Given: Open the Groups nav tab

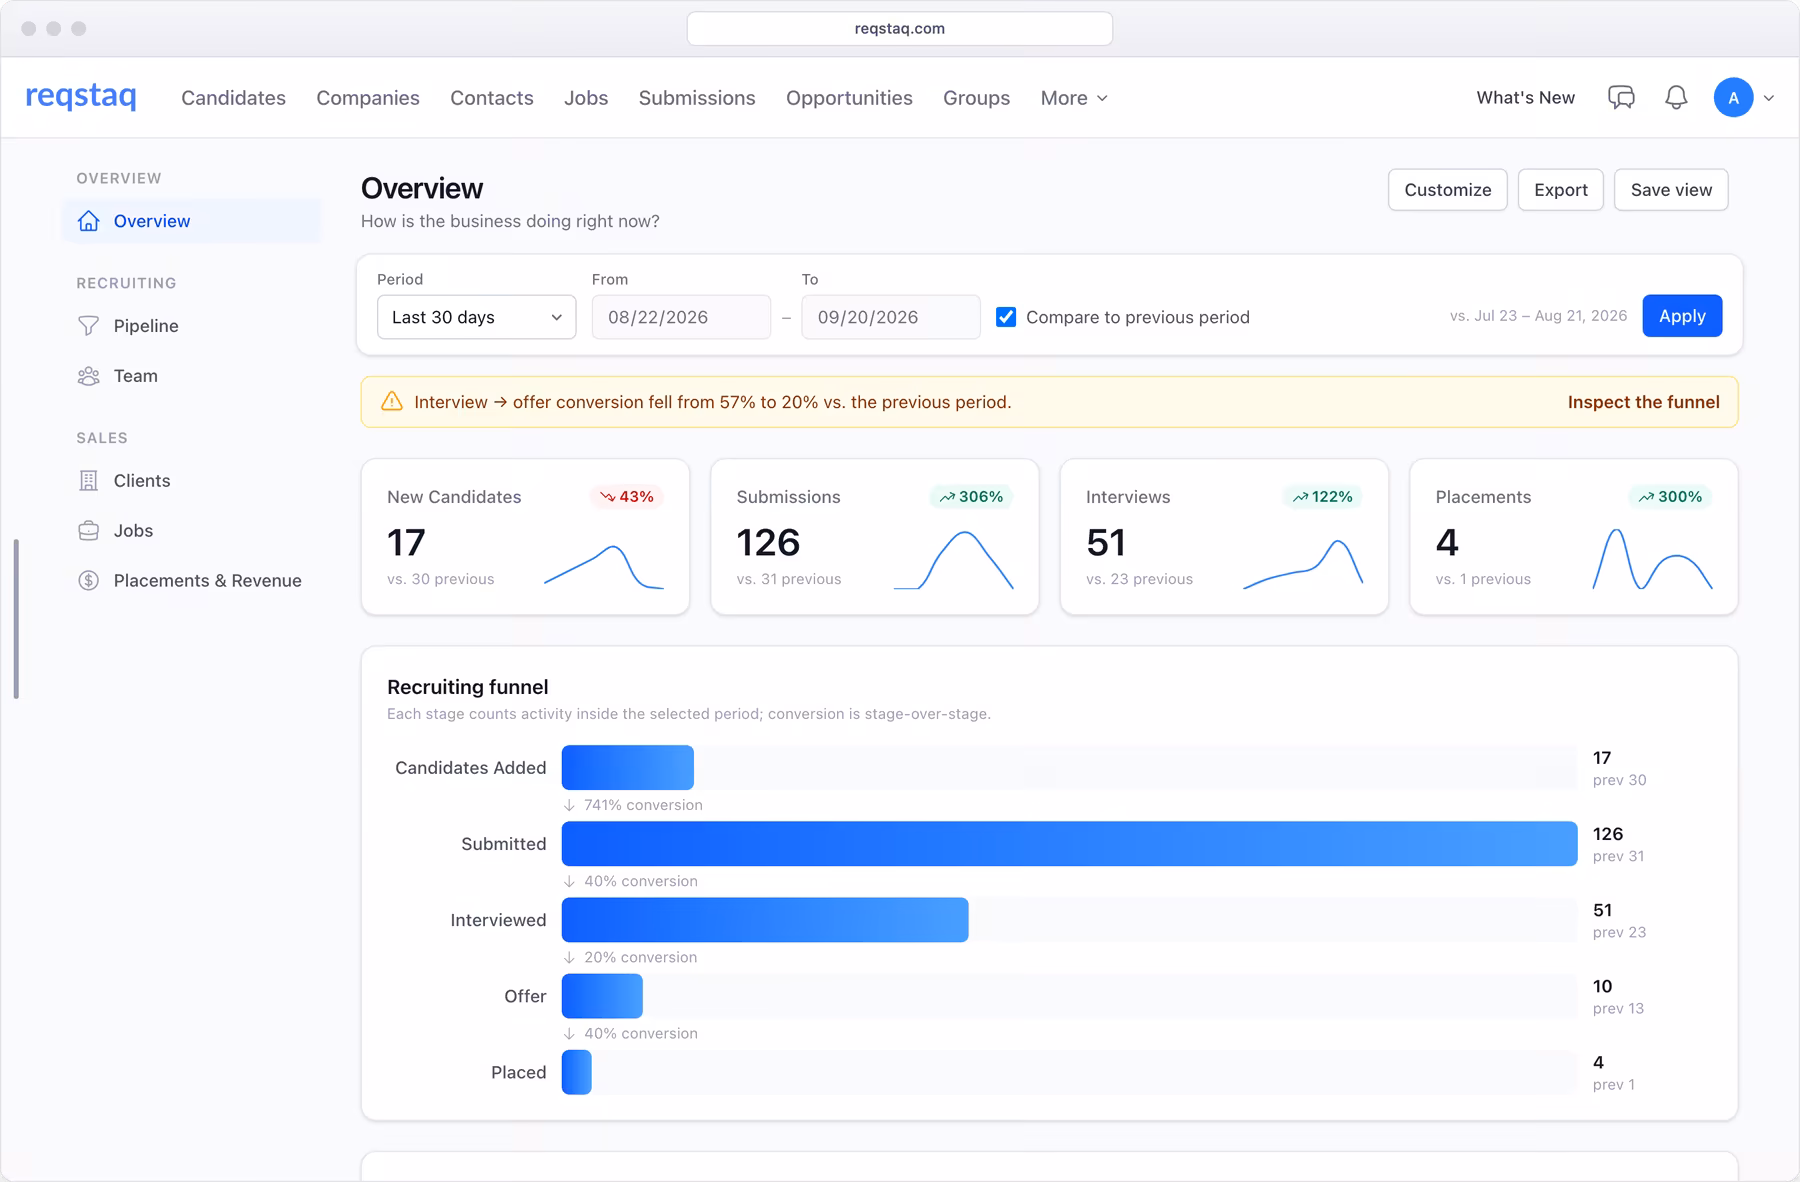Looking at the screenshot, I should pos(976,98).
